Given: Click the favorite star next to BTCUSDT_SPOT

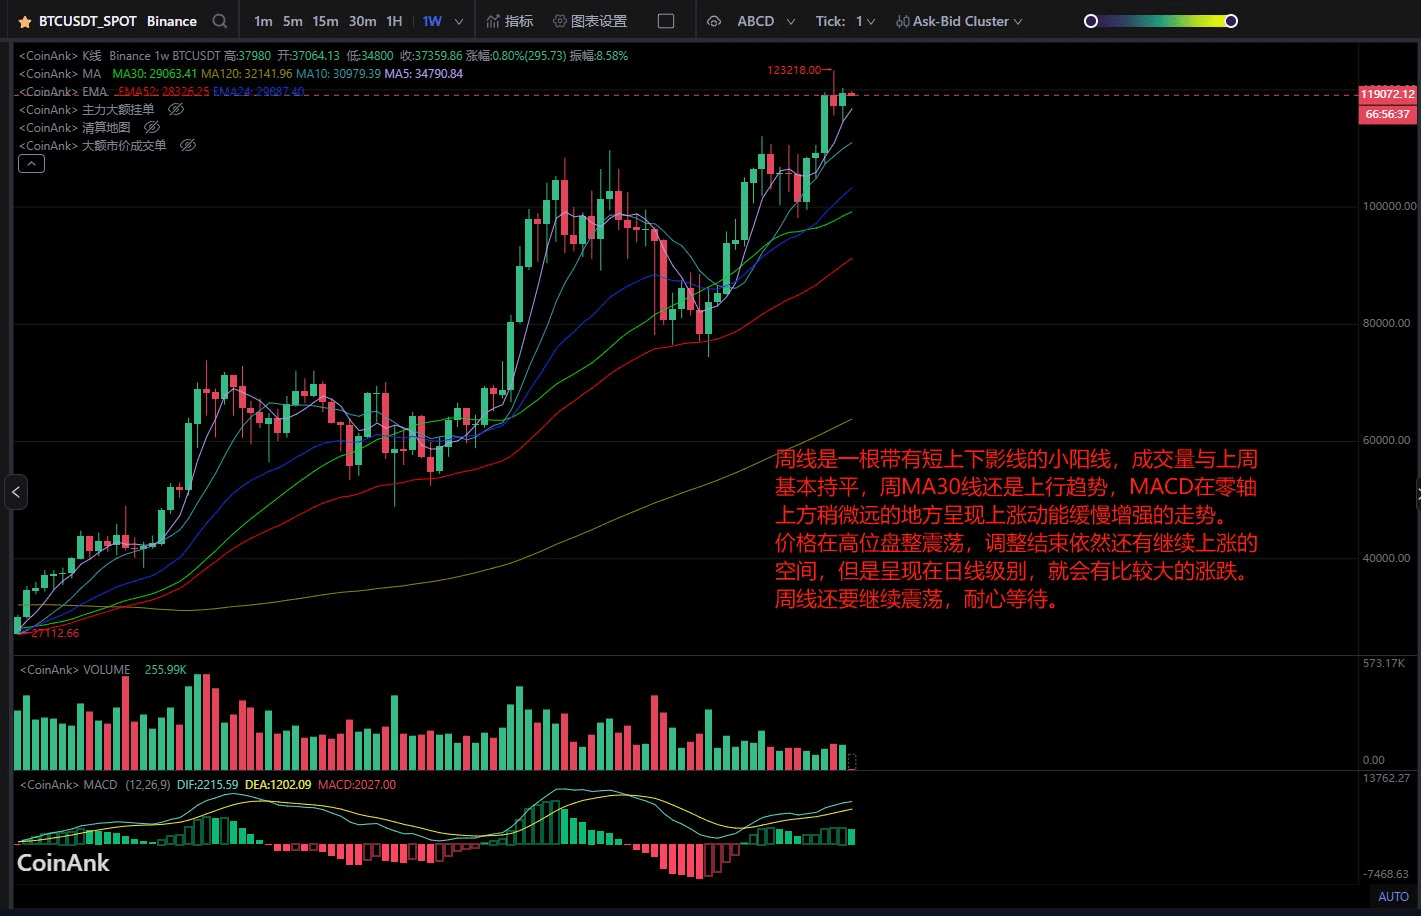Looking at the screenshot, I should pos(25,21).
